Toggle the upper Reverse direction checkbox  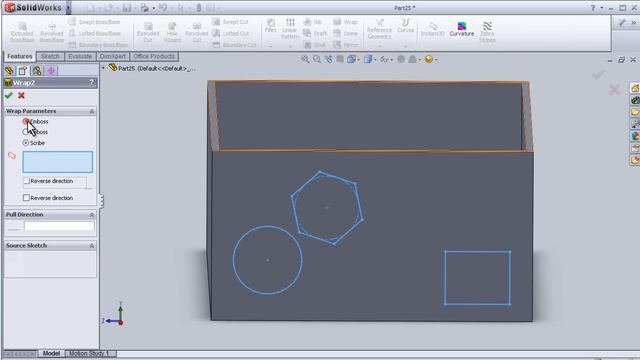click(27, 181)
